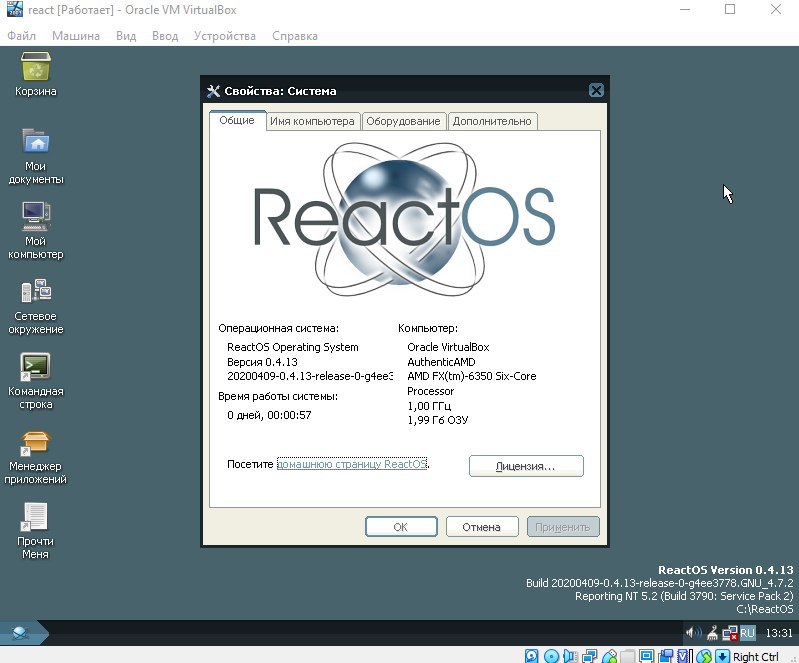Image resolution: width=799 pixels, height=663 pixels.
Task: Click the Right Ctrl host key label
Action: pos(756,656)
